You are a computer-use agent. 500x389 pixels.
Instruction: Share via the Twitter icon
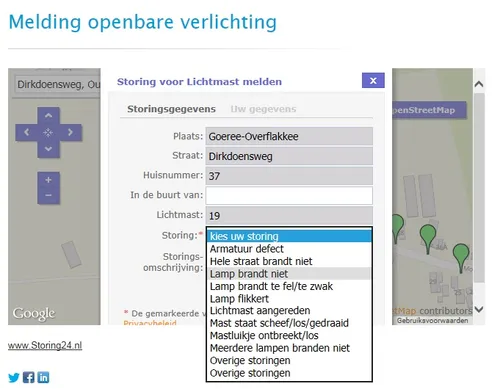(x=14, y=377)
